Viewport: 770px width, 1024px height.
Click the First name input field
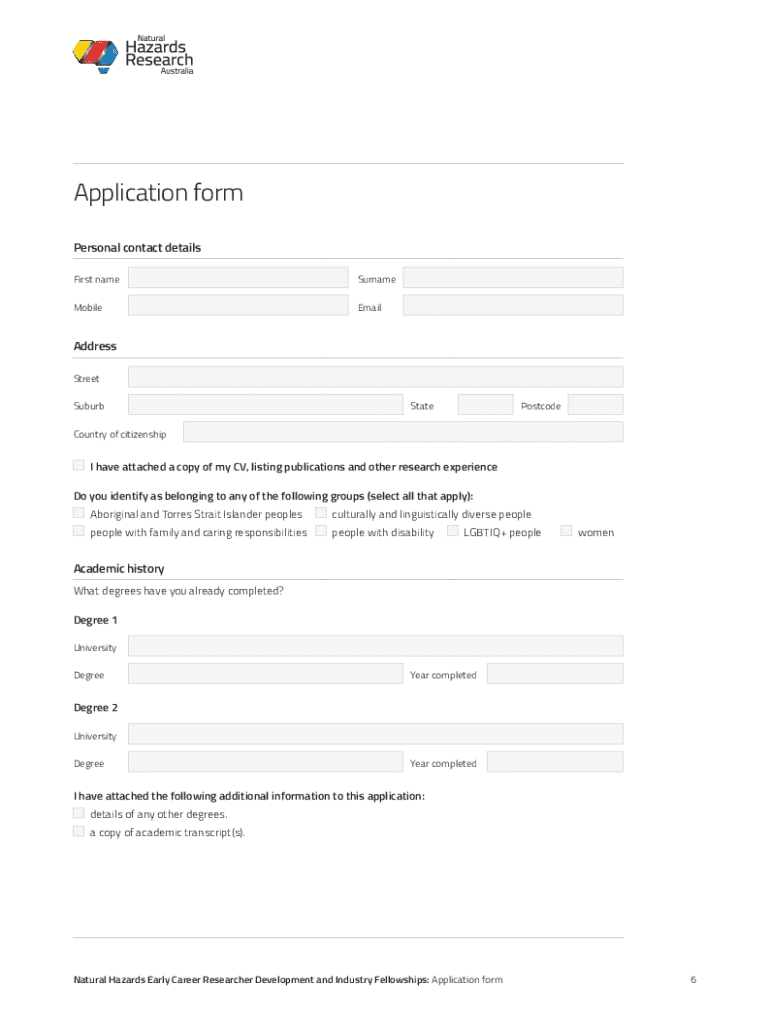point(238,278)
